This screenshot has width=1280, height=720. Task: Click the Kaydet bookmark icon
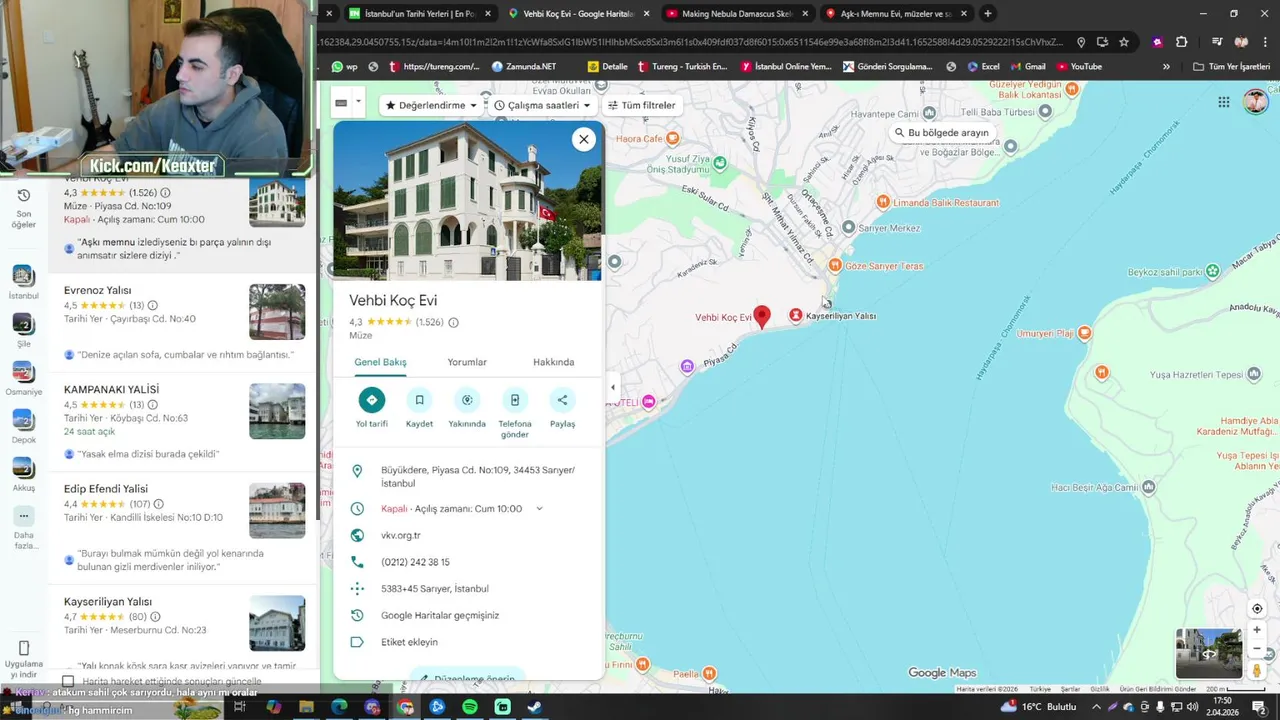point(419,400)
